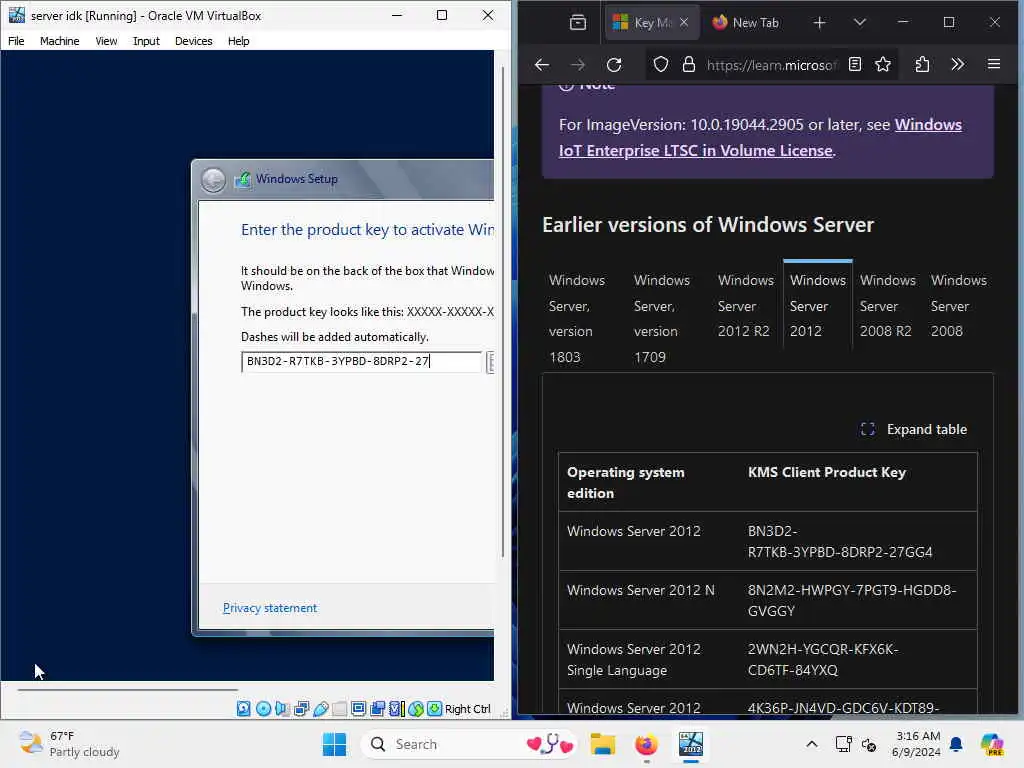
Task: Open the Input menu in VirtualBox
Action: 146,40
